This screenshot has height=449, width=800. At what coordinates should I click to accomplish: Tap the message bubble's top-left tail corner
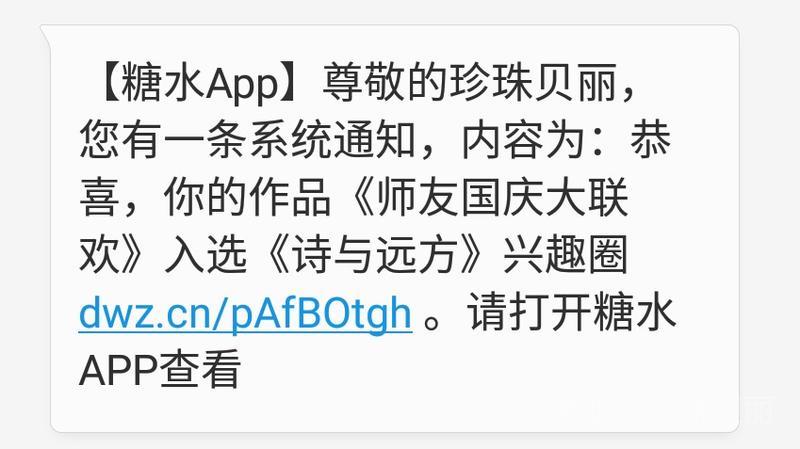tap(46, 32)
